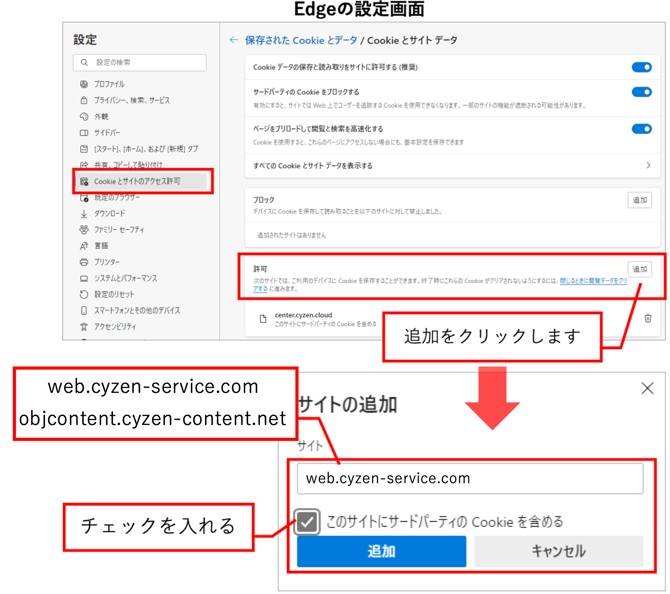Click the appearance (外観) icon
Viewport: 670px width, 594px height.
coord(84,116)
